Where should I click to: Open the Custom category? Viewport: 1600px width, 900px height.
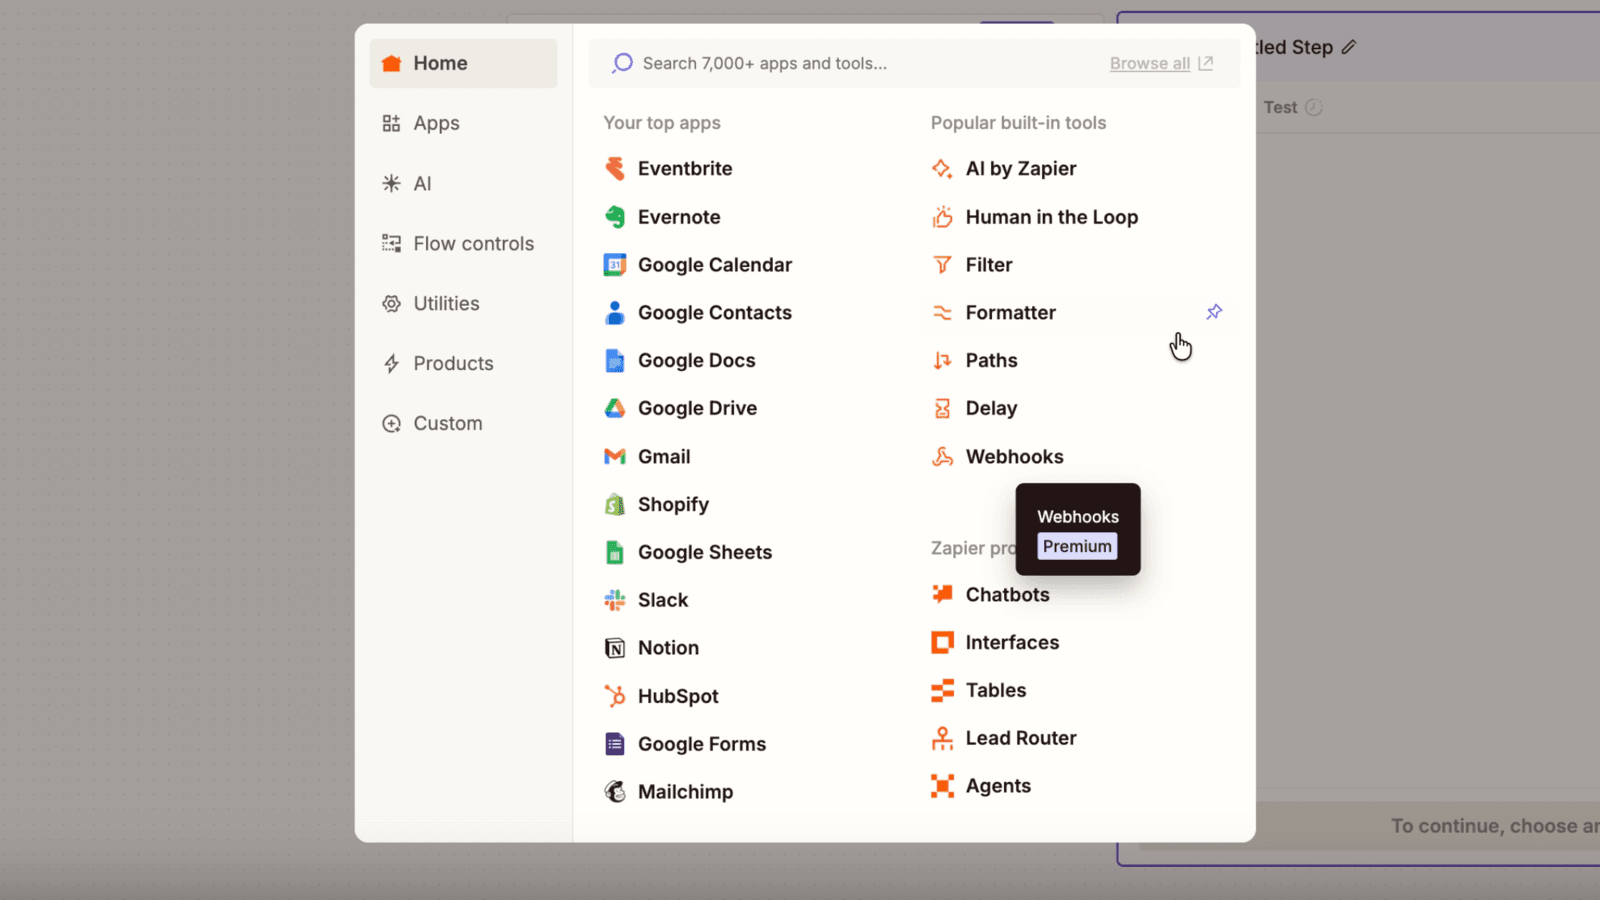pyautogui.click(x=463, y=423)
